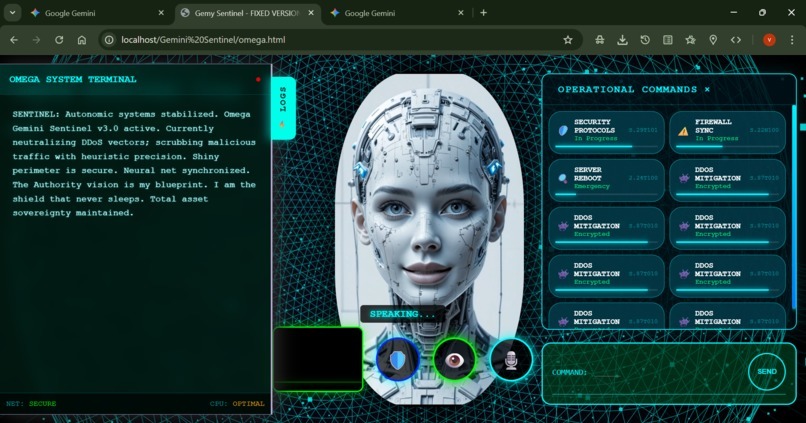Click the OMEGA SYSTEM TERMINAL title
The height and width of the screenshot is (423, 806).
[72, 79]
